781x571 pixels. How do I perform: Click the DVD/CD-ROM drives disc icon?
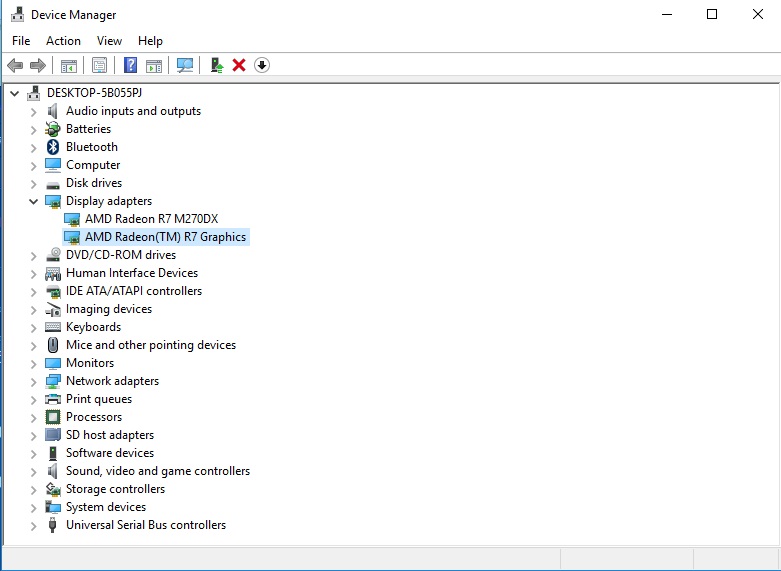(x=53, y=255)
